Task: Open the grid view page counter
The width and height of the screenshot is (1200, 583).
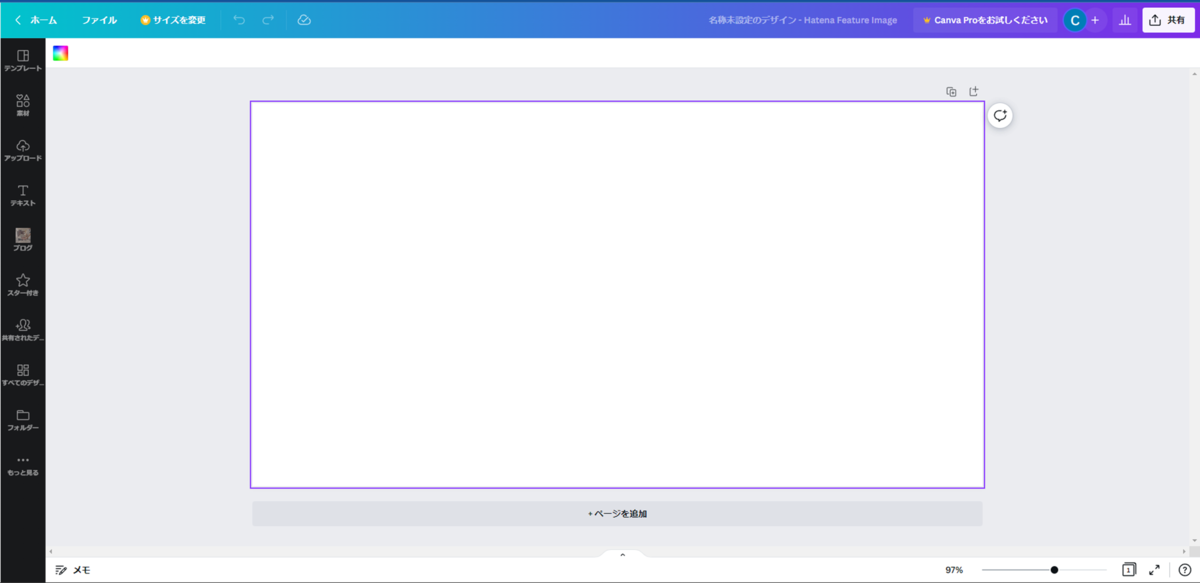Action: [1129, 570]
